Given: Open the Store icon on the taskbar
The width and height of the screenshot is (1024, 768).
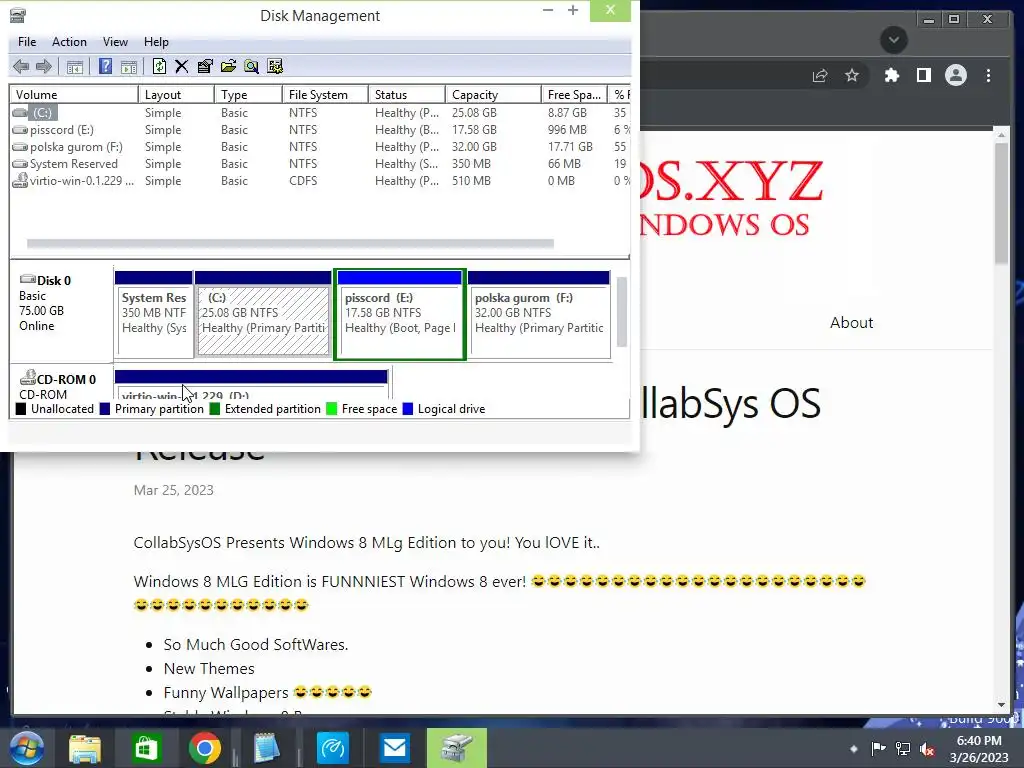Looking at the screenshot, I should point(145,748).
